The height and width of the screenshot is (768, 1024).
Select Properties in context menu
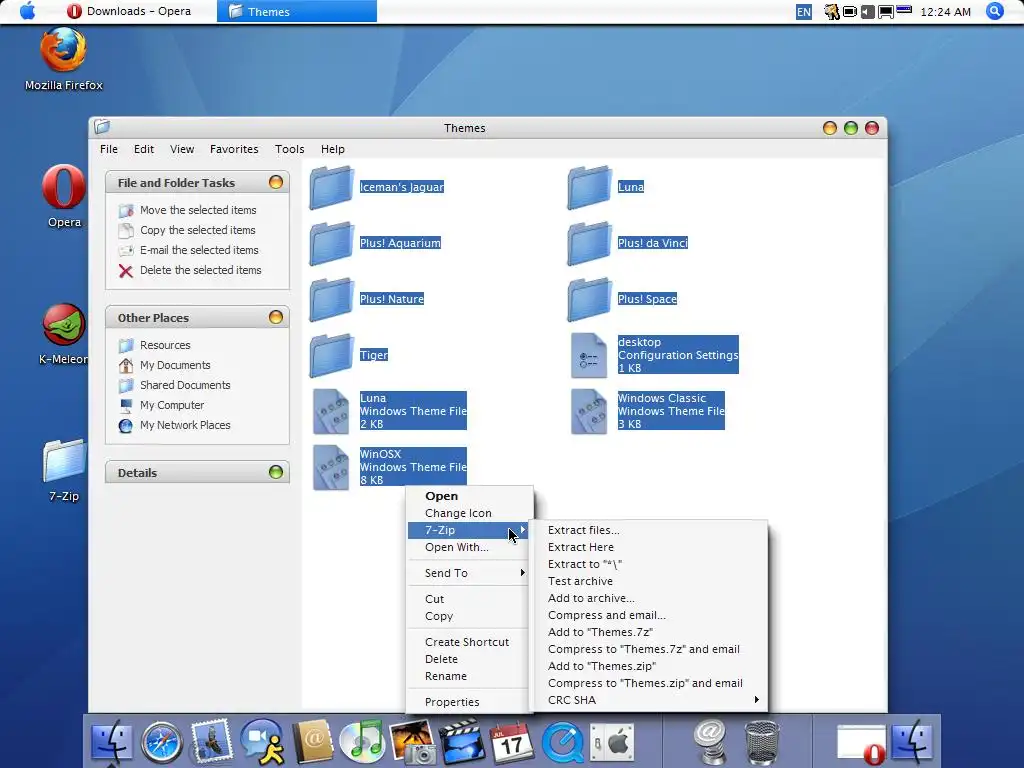[x=468, y=702]
